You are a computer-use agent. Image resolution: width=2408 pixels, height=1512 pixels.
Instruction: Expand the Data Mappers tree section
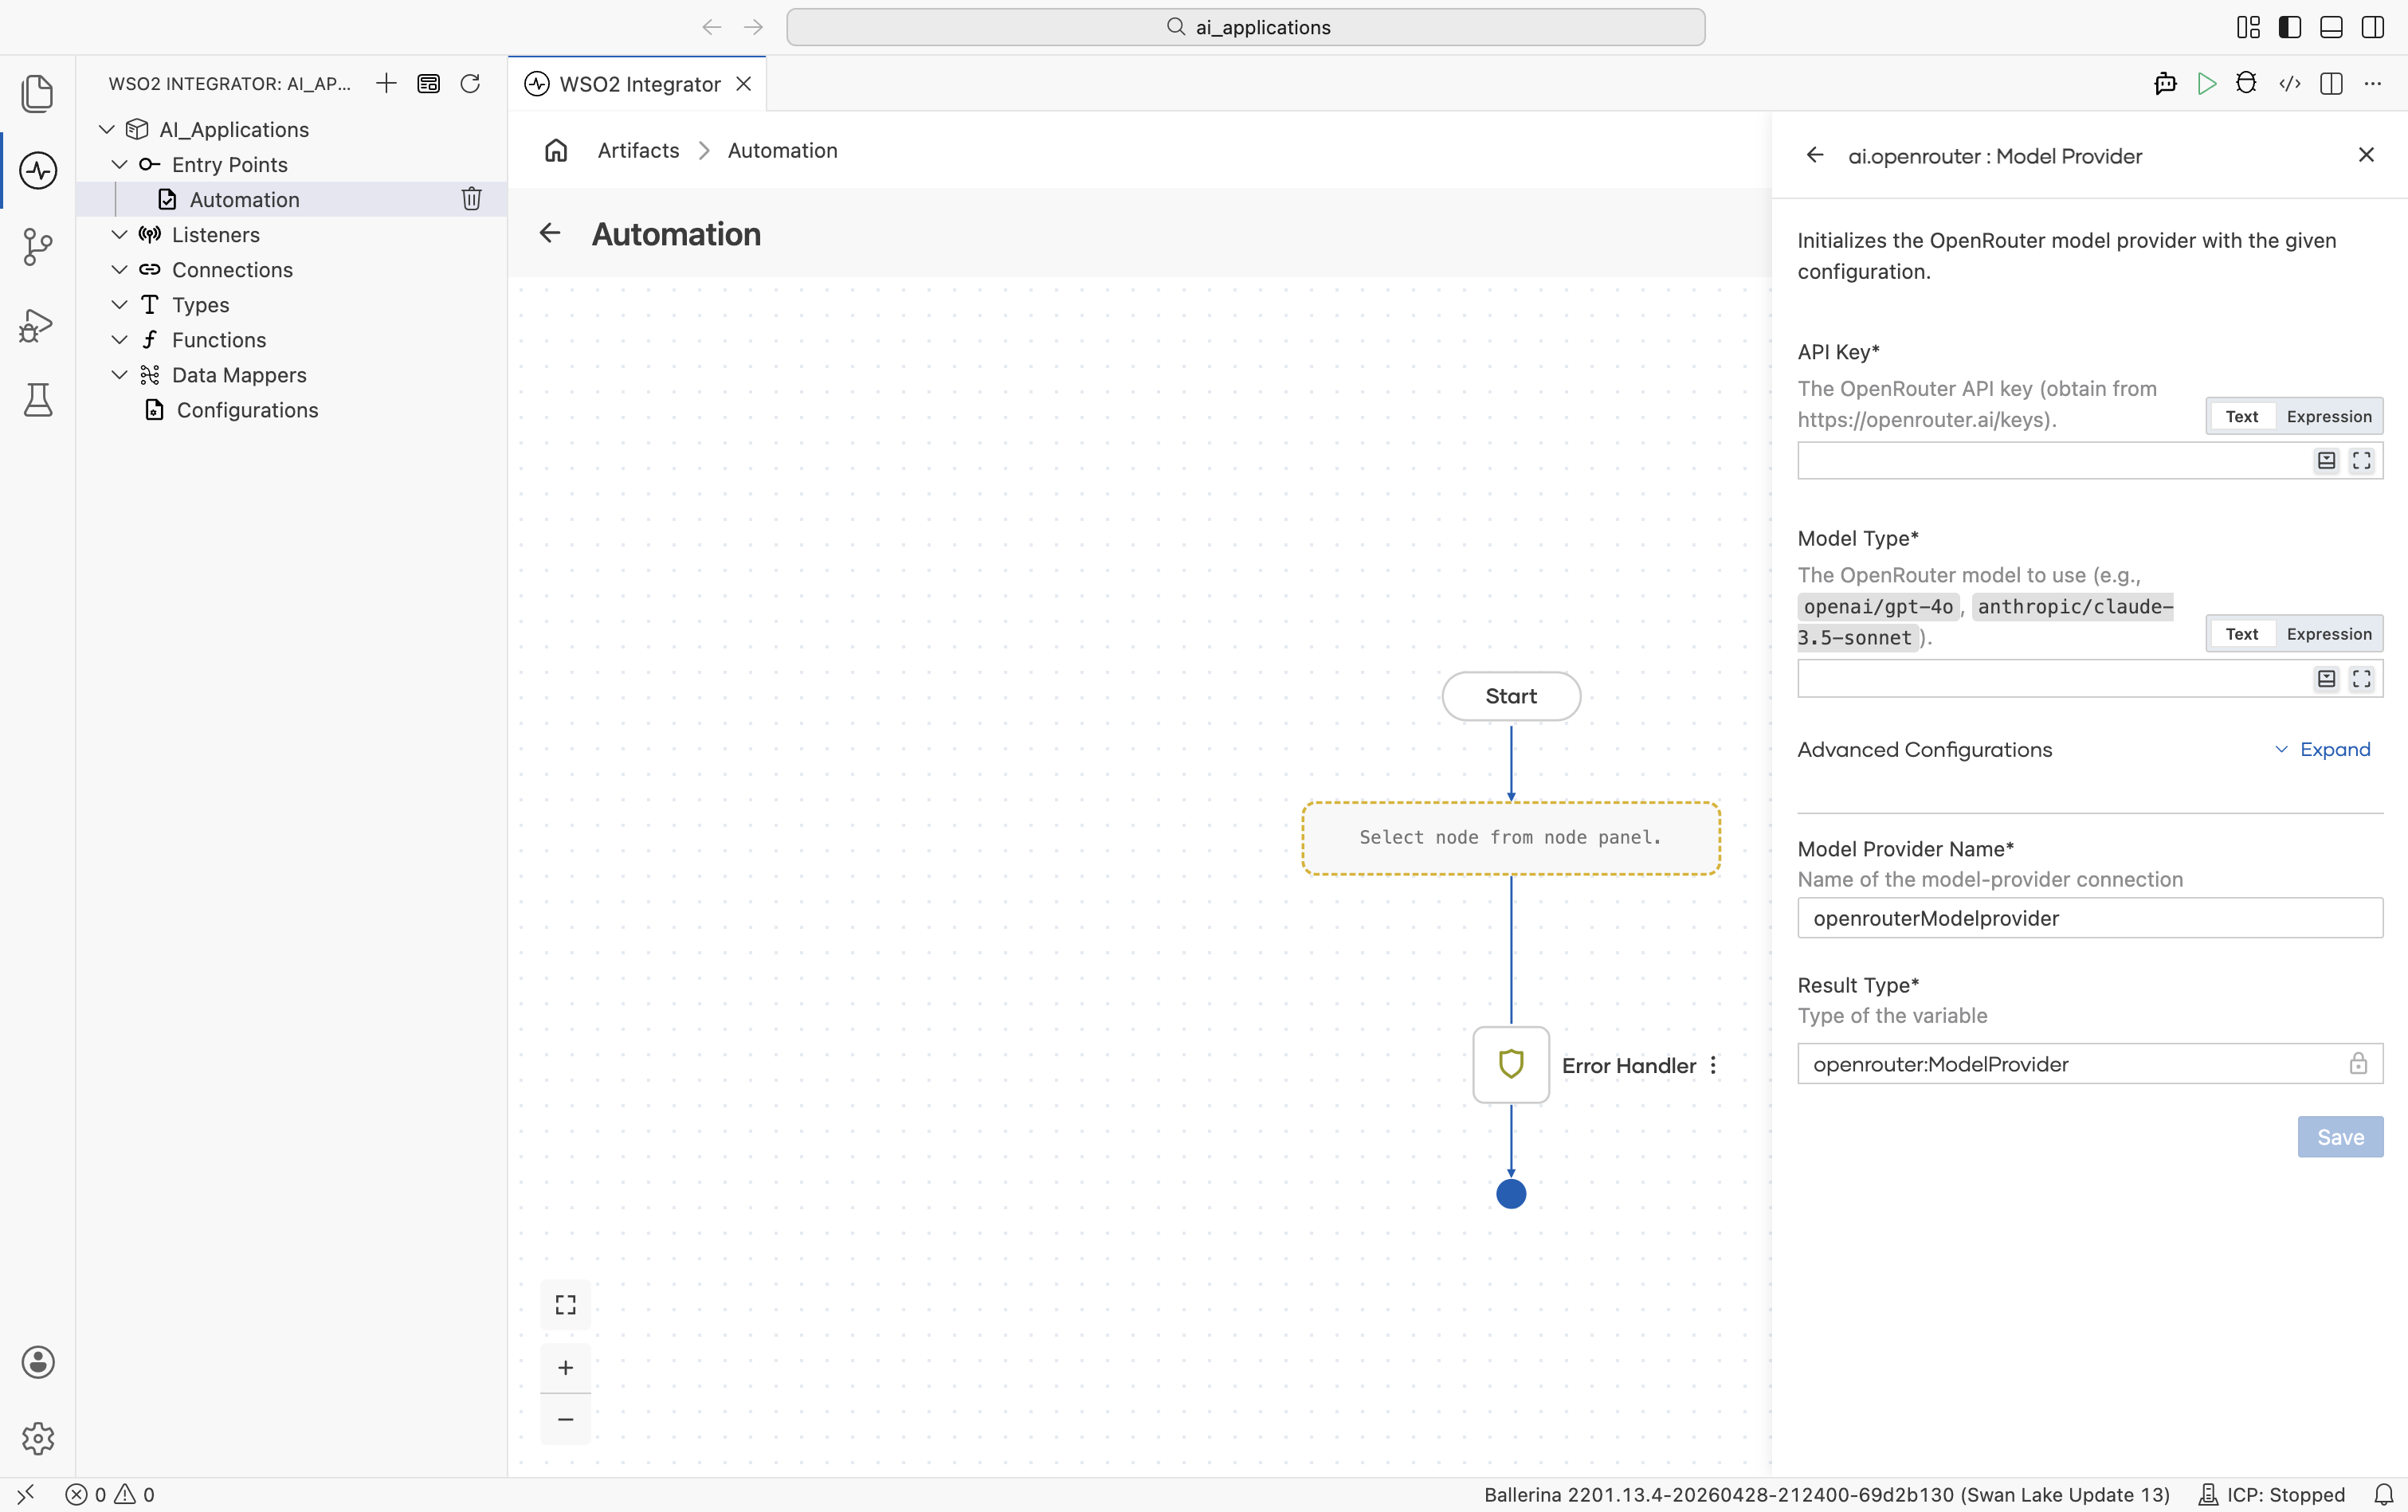(x=119, y=374)
